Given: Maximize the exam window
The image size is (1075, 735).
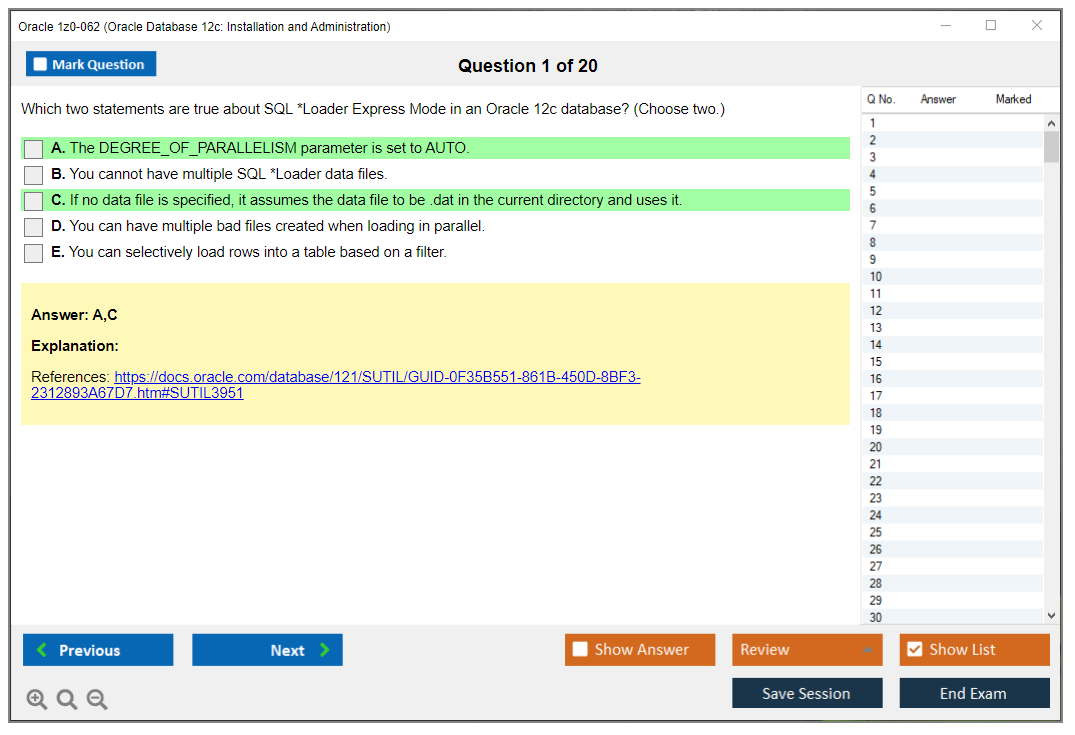Looking at the screenshot, I should tap(991, 26).
